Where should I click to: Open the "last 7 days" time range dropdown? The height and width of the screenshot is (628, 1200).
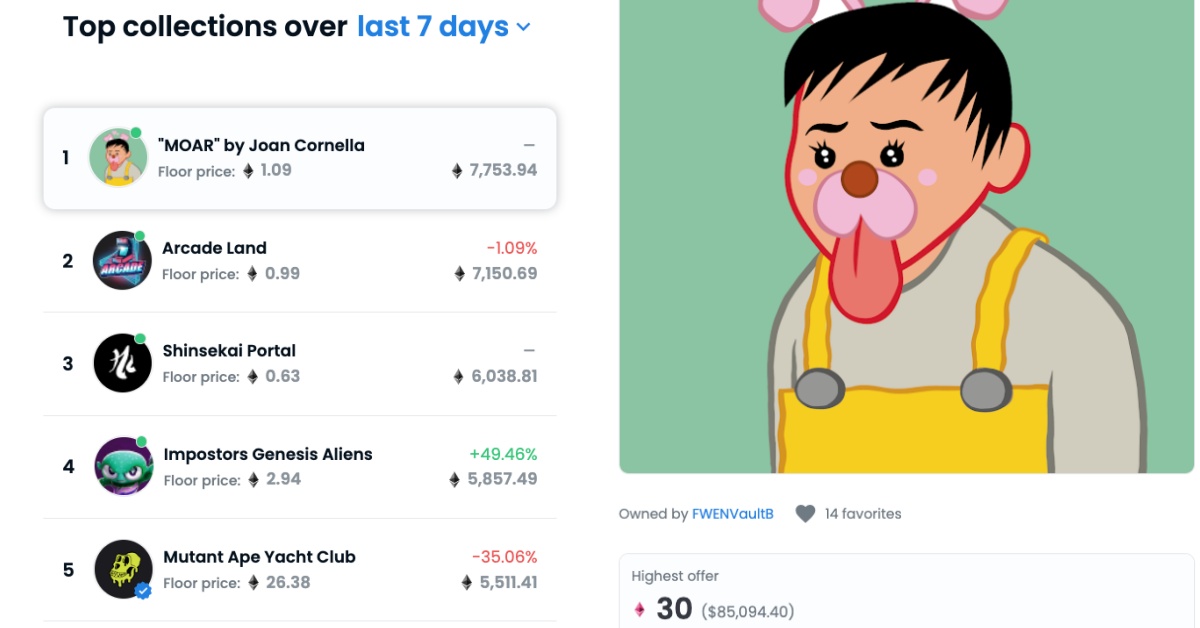(x=444, y=27)
